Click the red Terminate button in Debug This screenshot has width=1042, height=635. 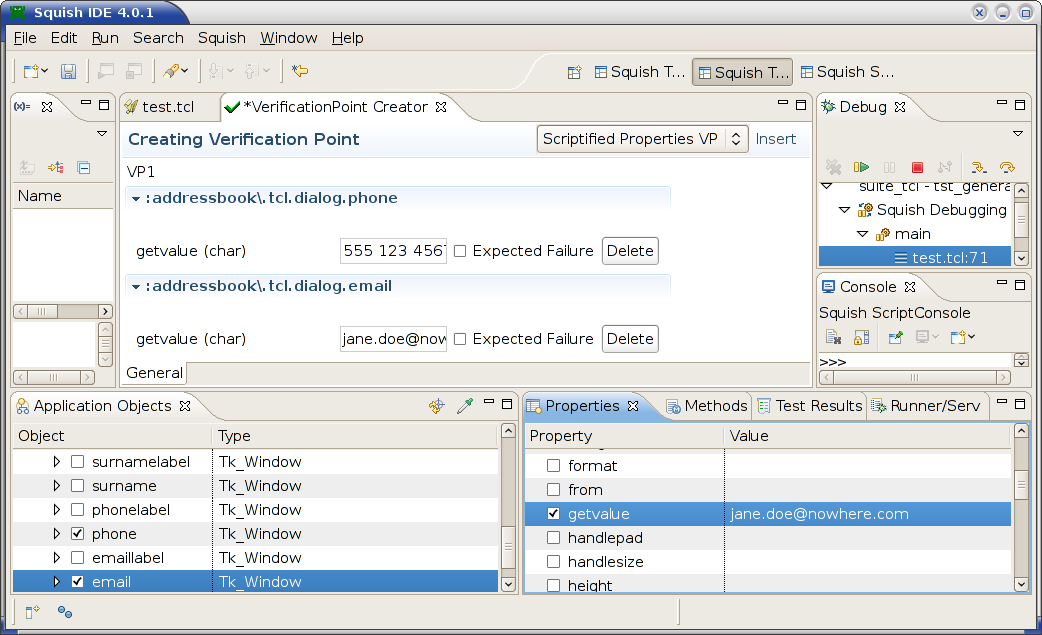click(917, 168)
